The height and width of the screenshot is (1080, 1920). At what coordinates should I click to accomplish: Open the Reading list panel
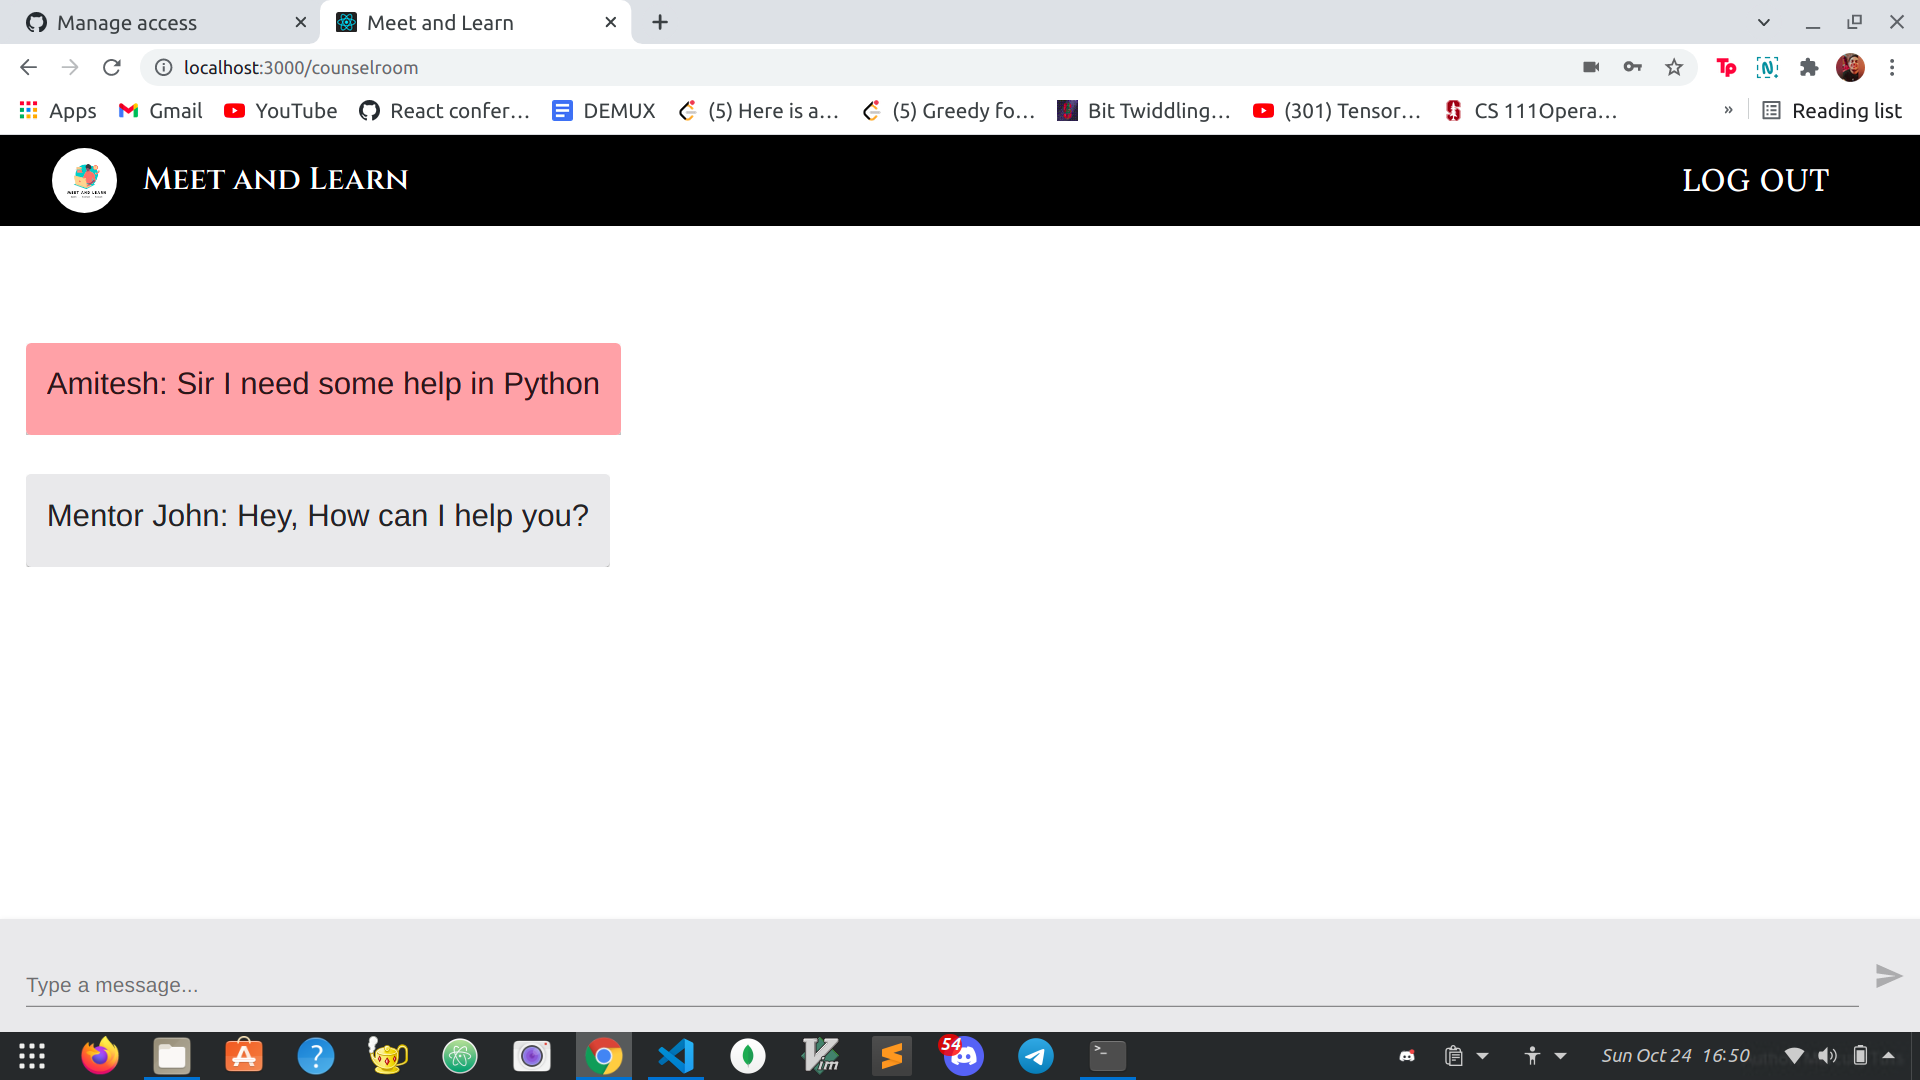[1832, 110]
